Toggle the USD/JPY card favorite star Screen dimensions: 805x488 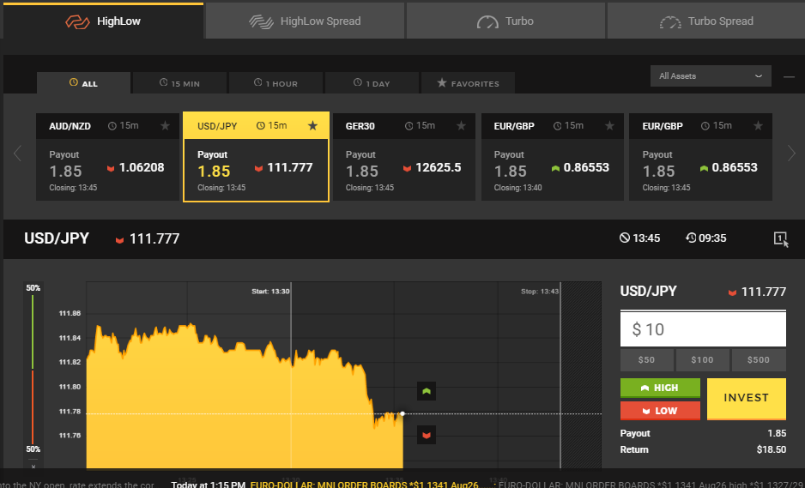313,126
